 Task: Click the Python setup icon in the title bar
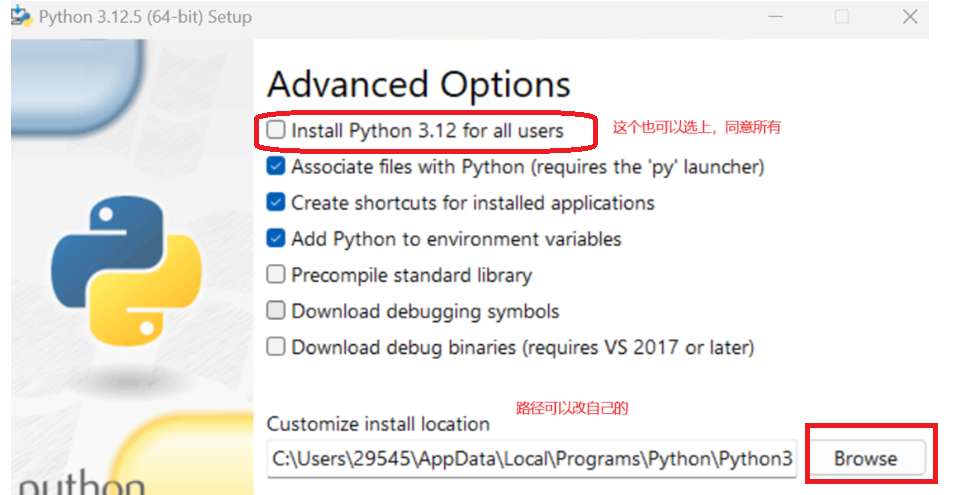(21, 16)
